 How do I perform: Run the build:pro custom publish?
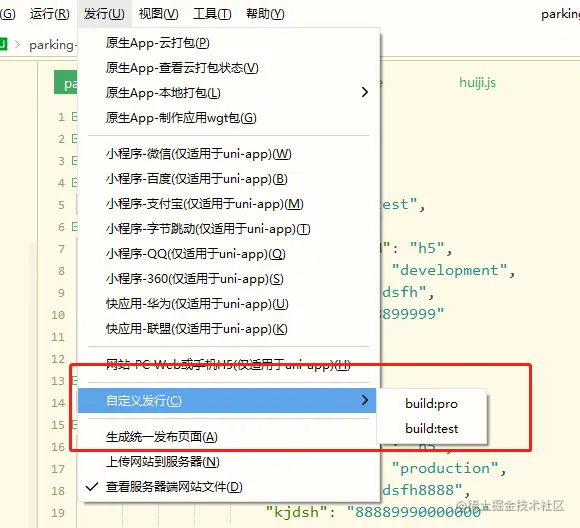pyautogui.click(x=431, y=404)
